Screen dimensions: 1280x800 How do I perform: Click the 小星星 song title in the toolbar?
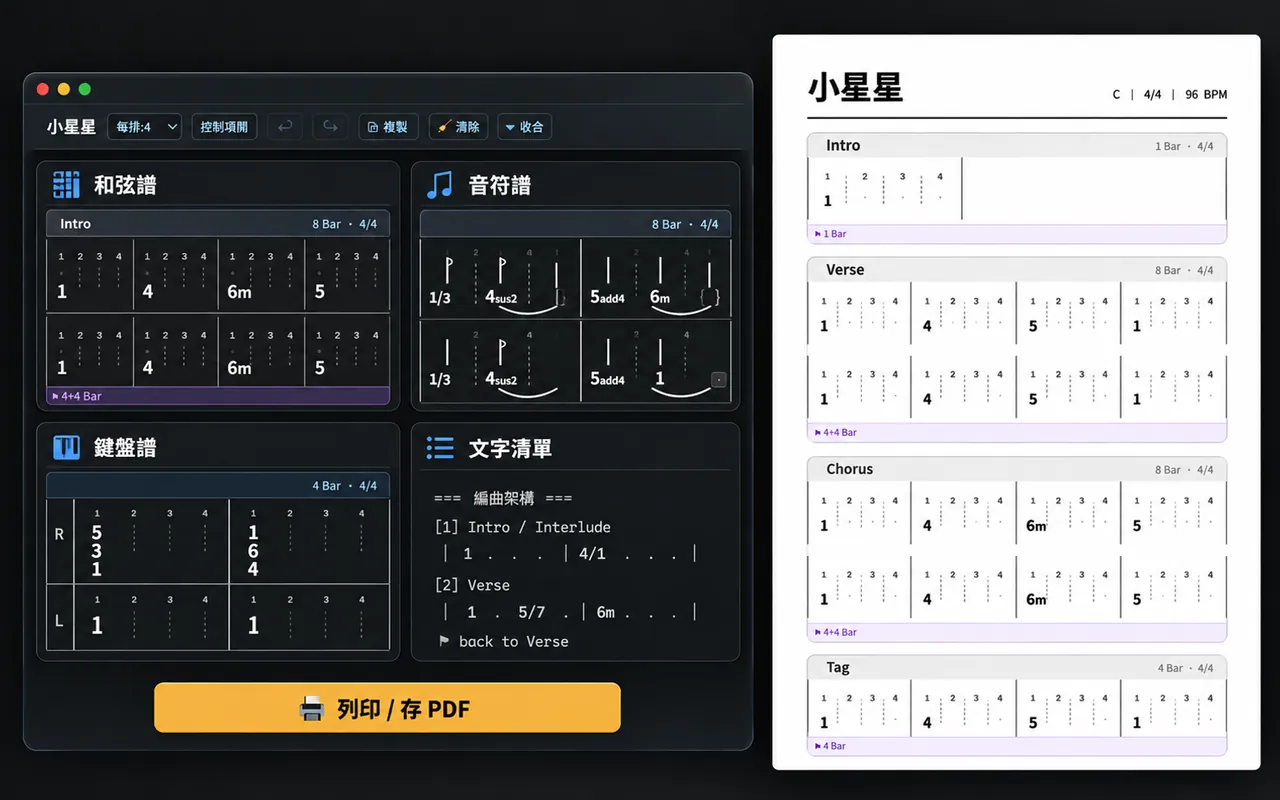[71, 127]
